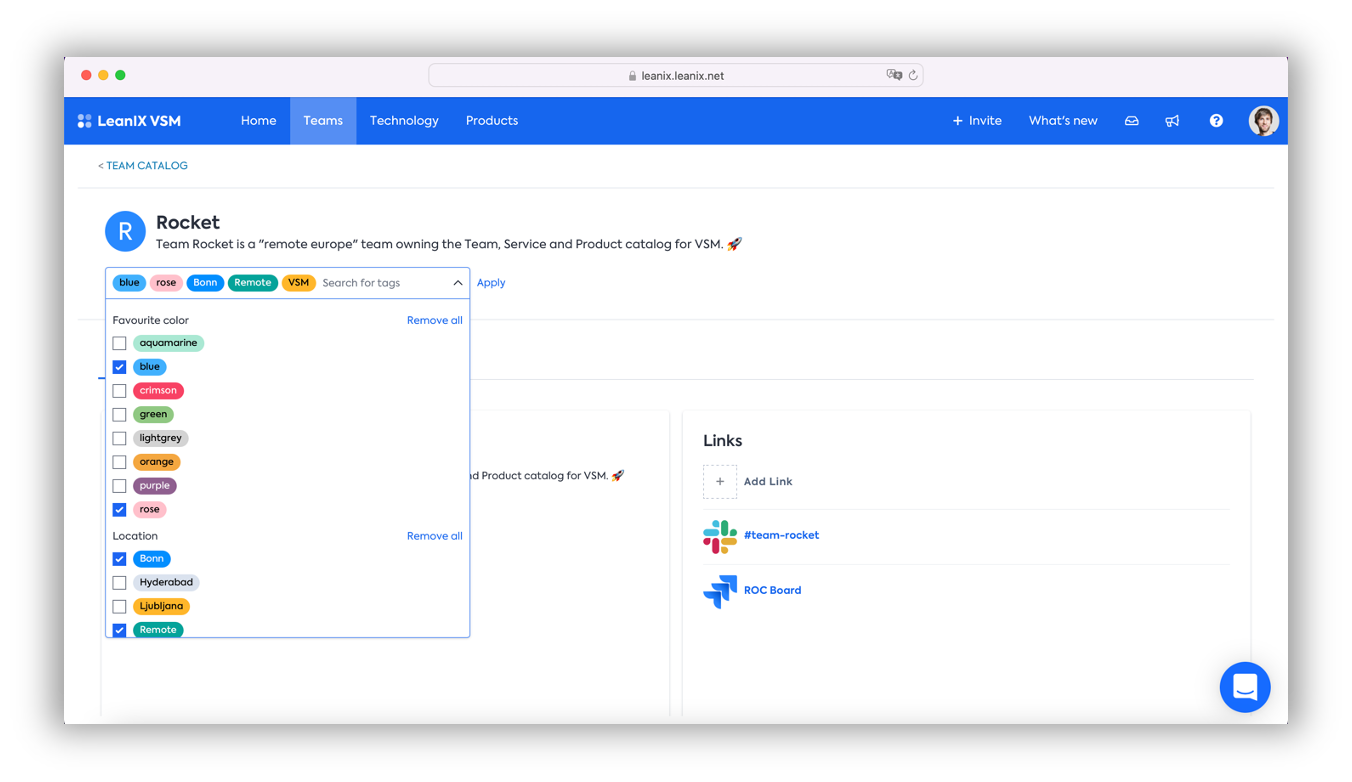Uncheck the Bonn location checkbox
The image size is (1352, 782).
point(120,559)
